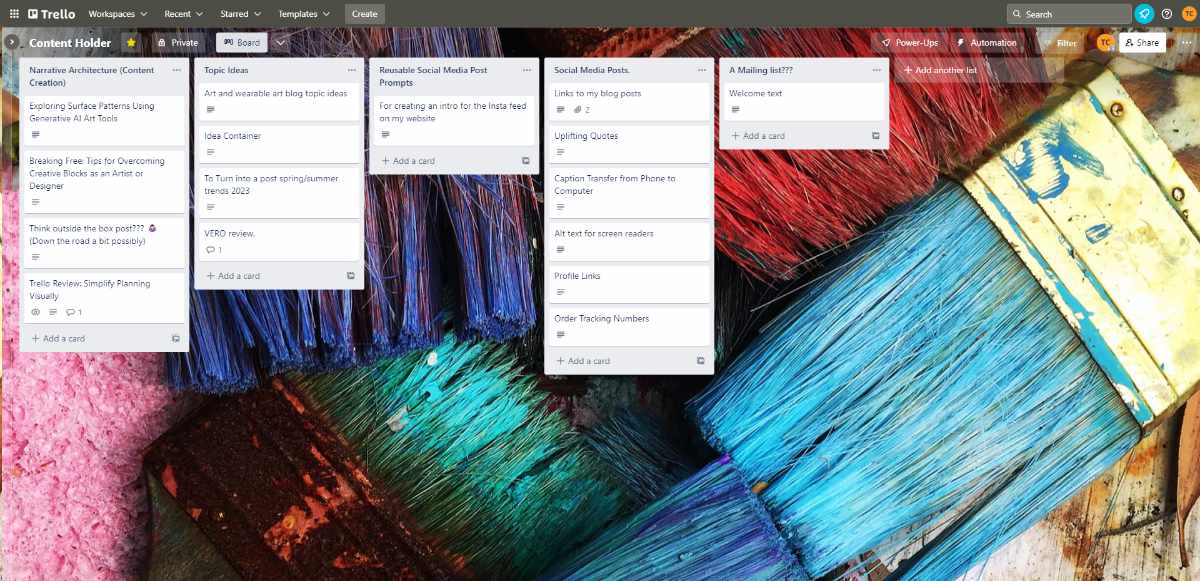1200x581 pixels.
Task: Open the Templates menu
Action: coord(302,13)
